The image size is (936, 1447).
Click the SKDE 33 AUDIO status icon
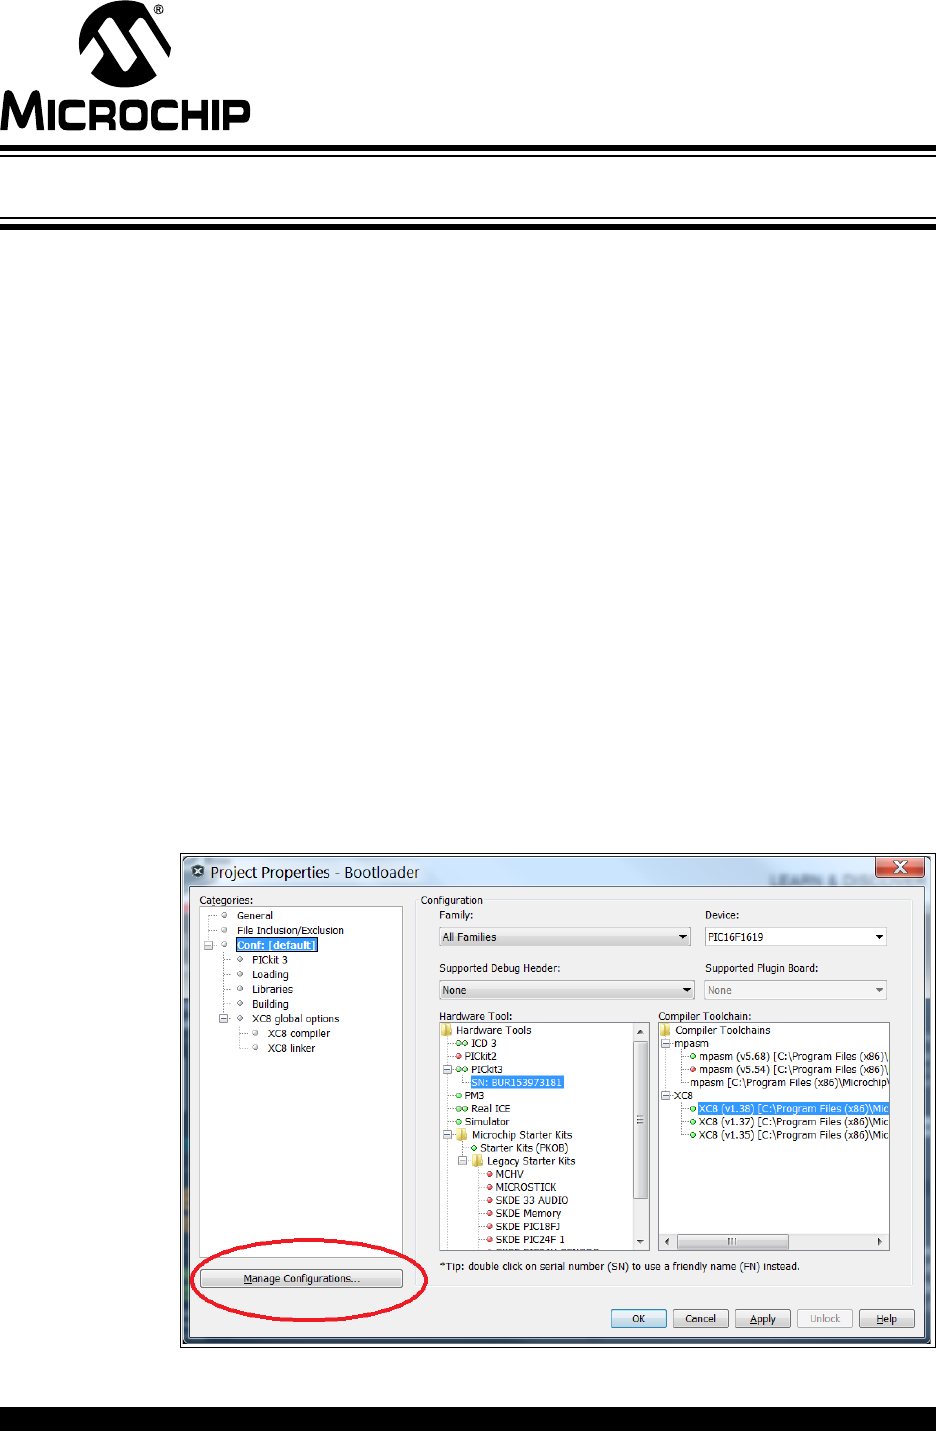490,1200
